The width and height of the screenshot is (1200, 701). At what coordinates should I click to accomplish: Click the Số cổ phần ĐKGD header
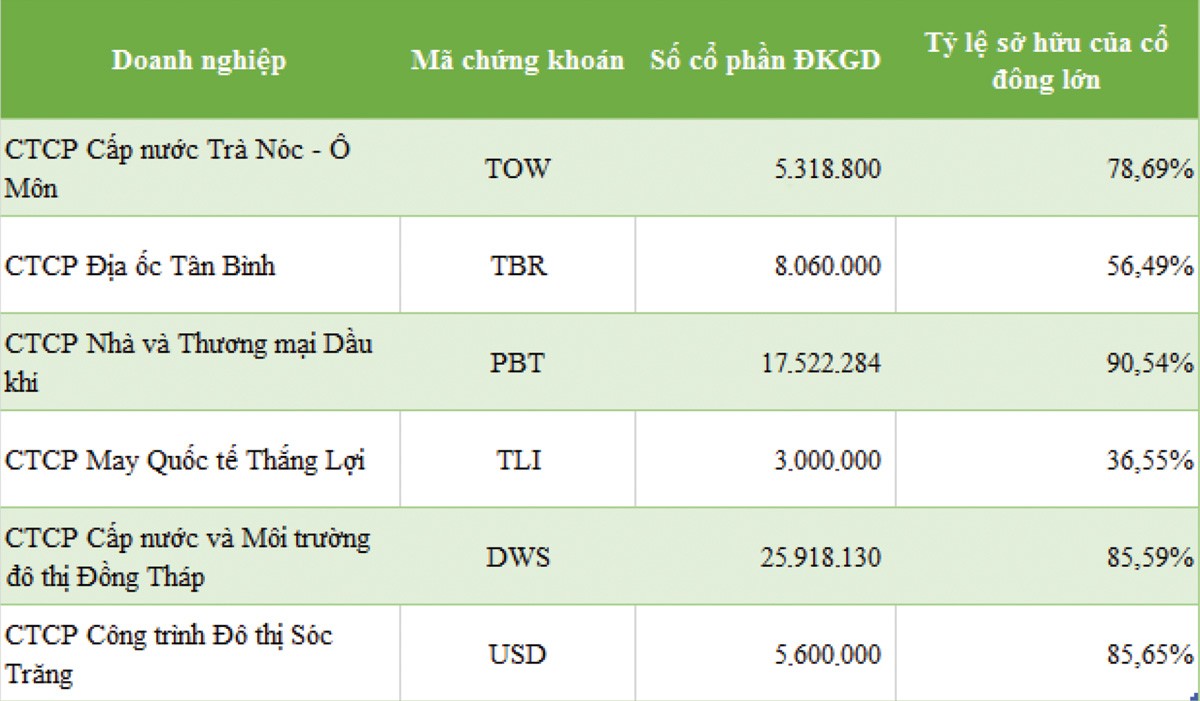765,60
